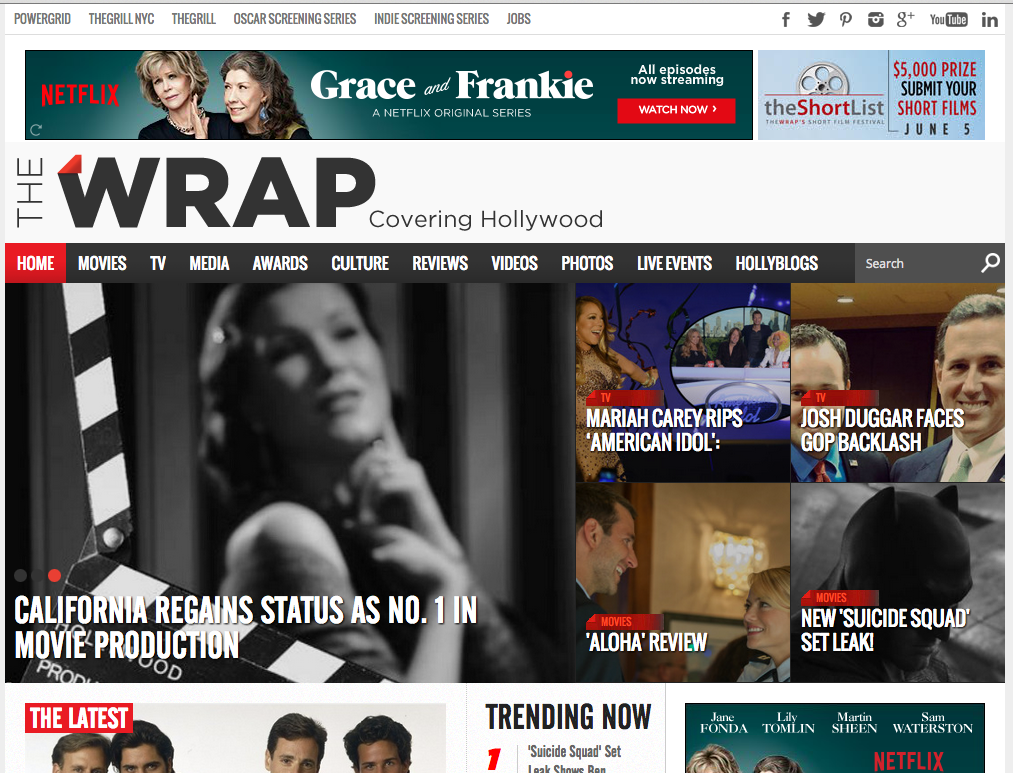The height and width of the screenshot is (773, 1013).
Task: Open INDIE SCREENING SERIES link
Action: pos(432,19)
